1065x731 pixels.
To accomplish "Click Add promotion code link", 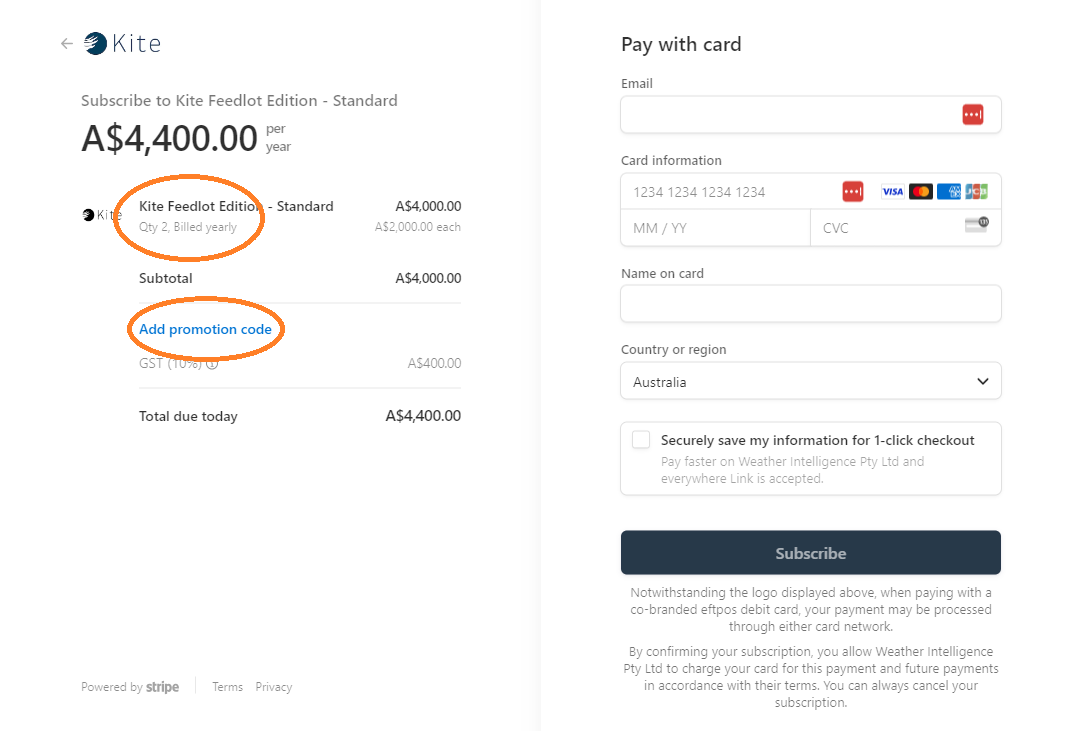I will tap(205, 329).
